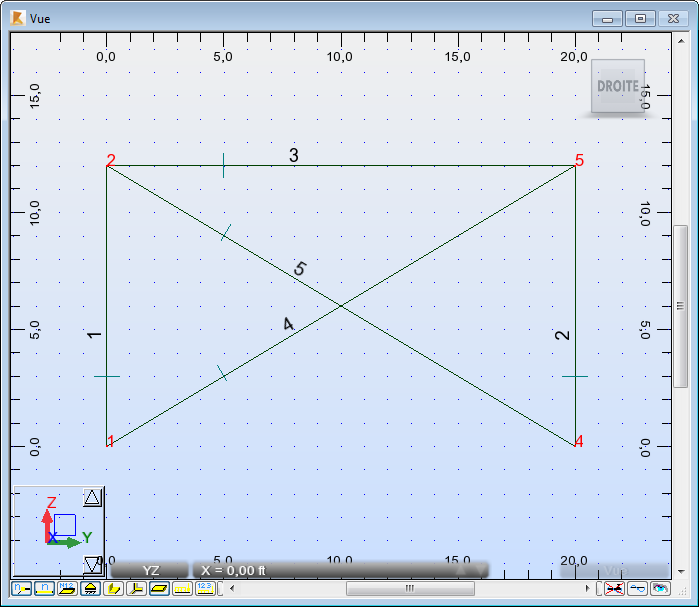
Task: Toggle load values 123 icon
Action: (205, 589)
